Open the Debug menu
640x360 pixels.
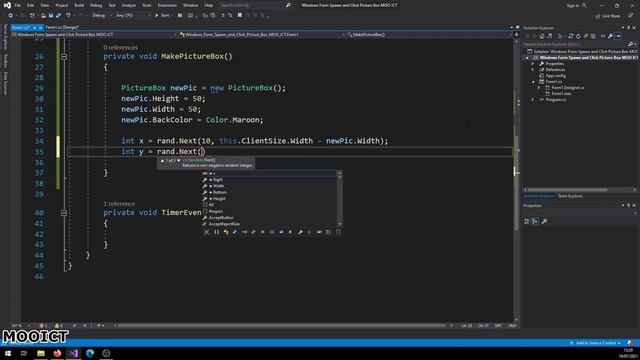click(x=96, y=5)
